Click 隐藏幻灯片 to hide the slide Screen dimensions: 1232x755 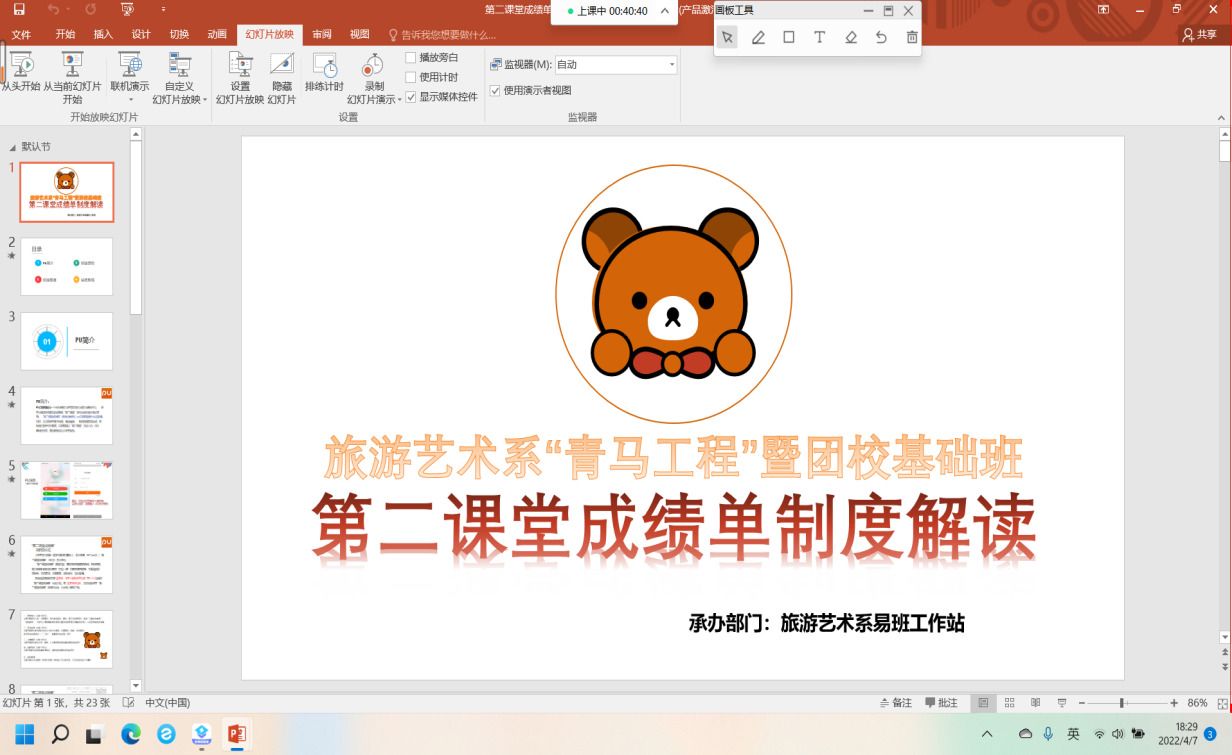coord(282,78)
